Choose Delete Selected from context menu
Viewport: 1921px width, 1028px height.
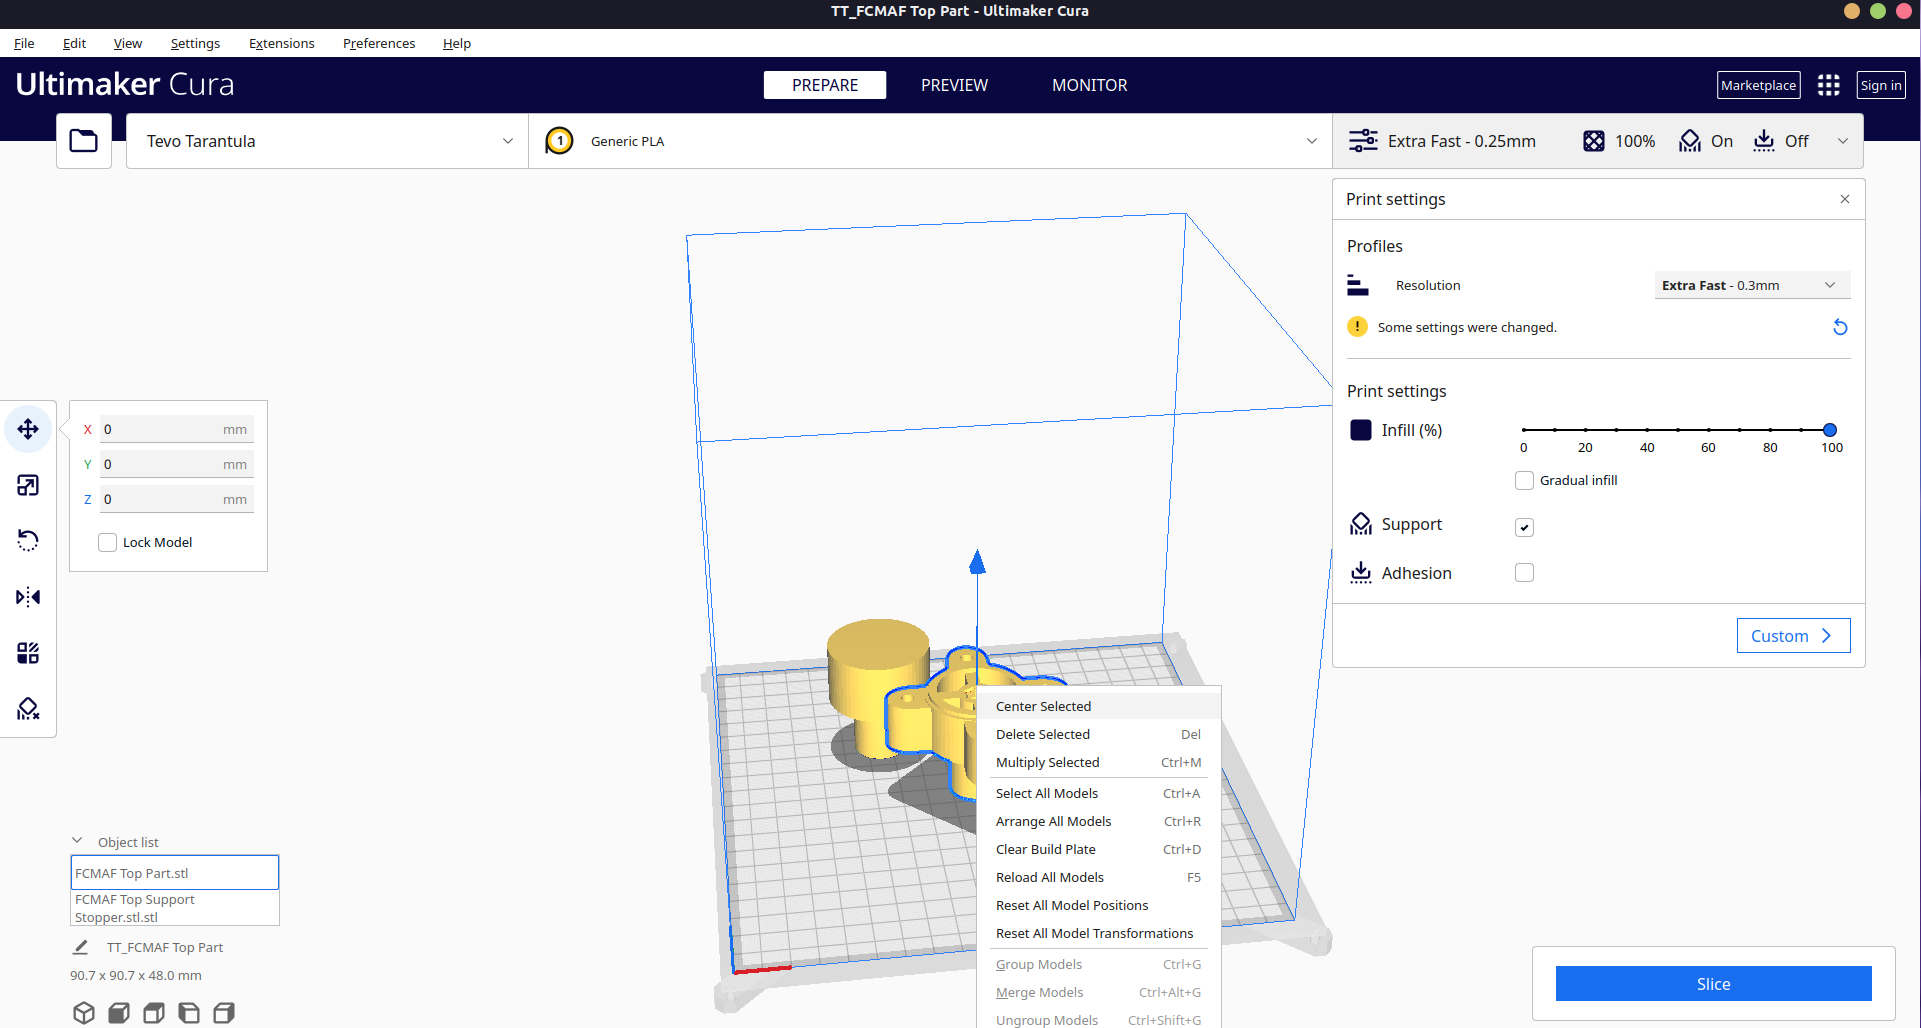[x=1099, y=734]
